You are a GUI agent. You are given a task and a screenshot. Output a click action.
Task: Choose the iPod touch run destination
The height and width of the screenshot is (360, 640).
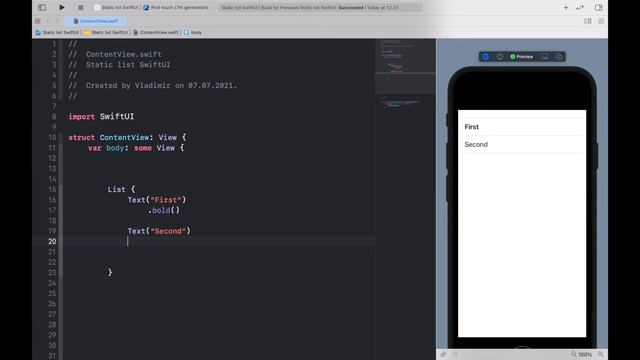coord(176,7)
